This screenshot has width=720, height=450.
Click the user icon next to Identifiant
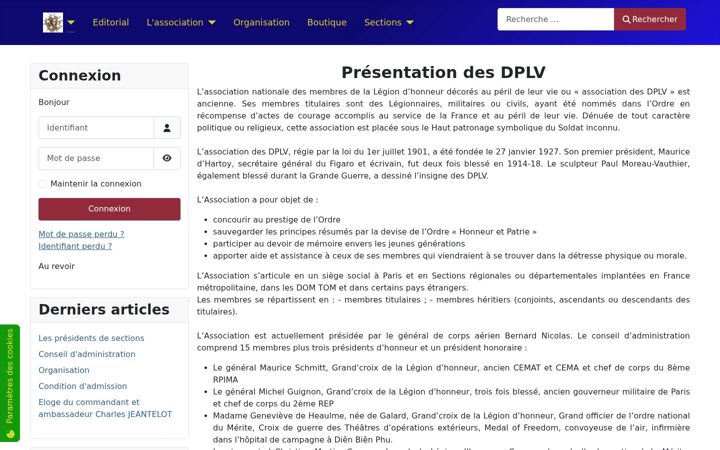[x=167, y=128]
